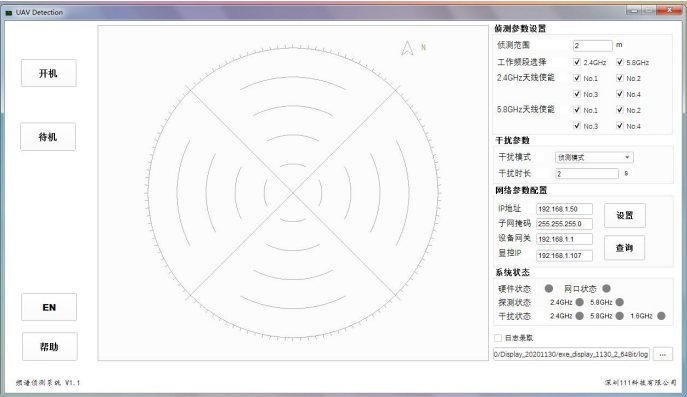Click the 探测状态 2.4GHz indicator dot

click(580, 302)
